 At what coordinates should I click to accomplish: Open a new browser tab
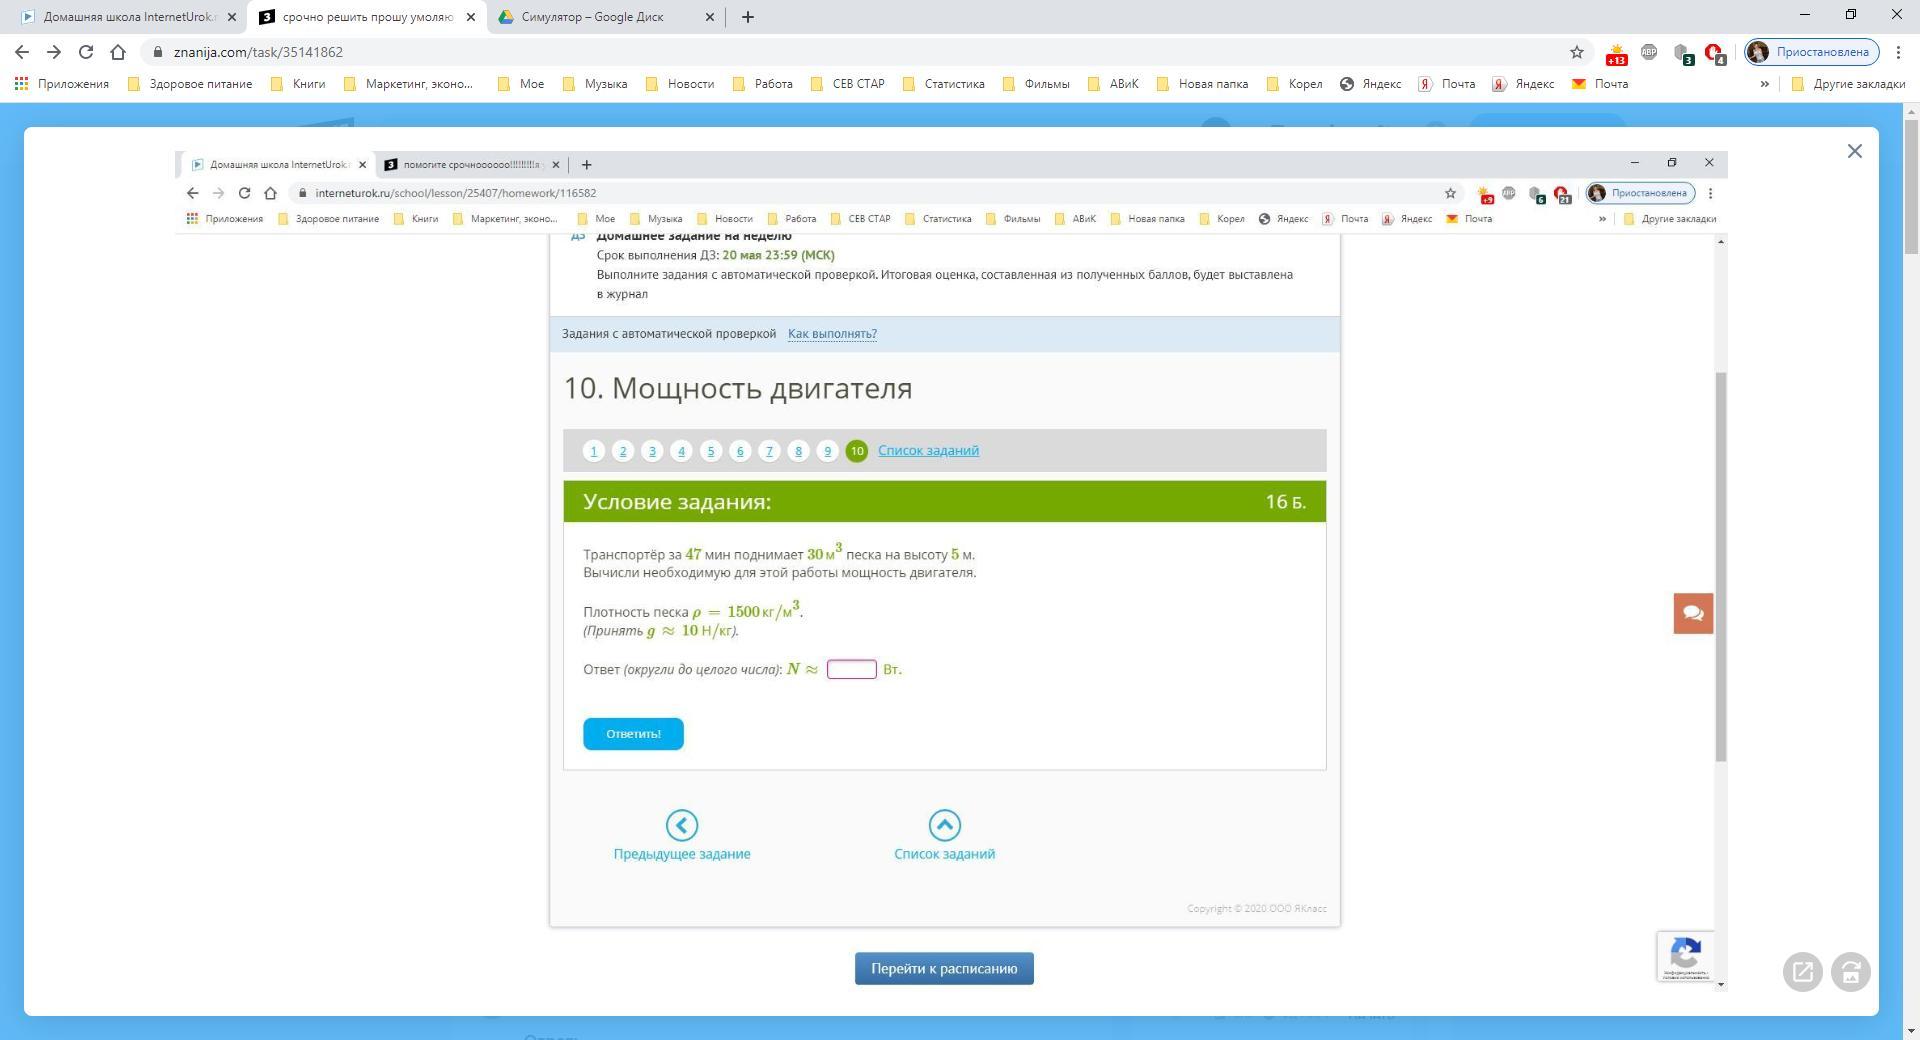point(747,17)
